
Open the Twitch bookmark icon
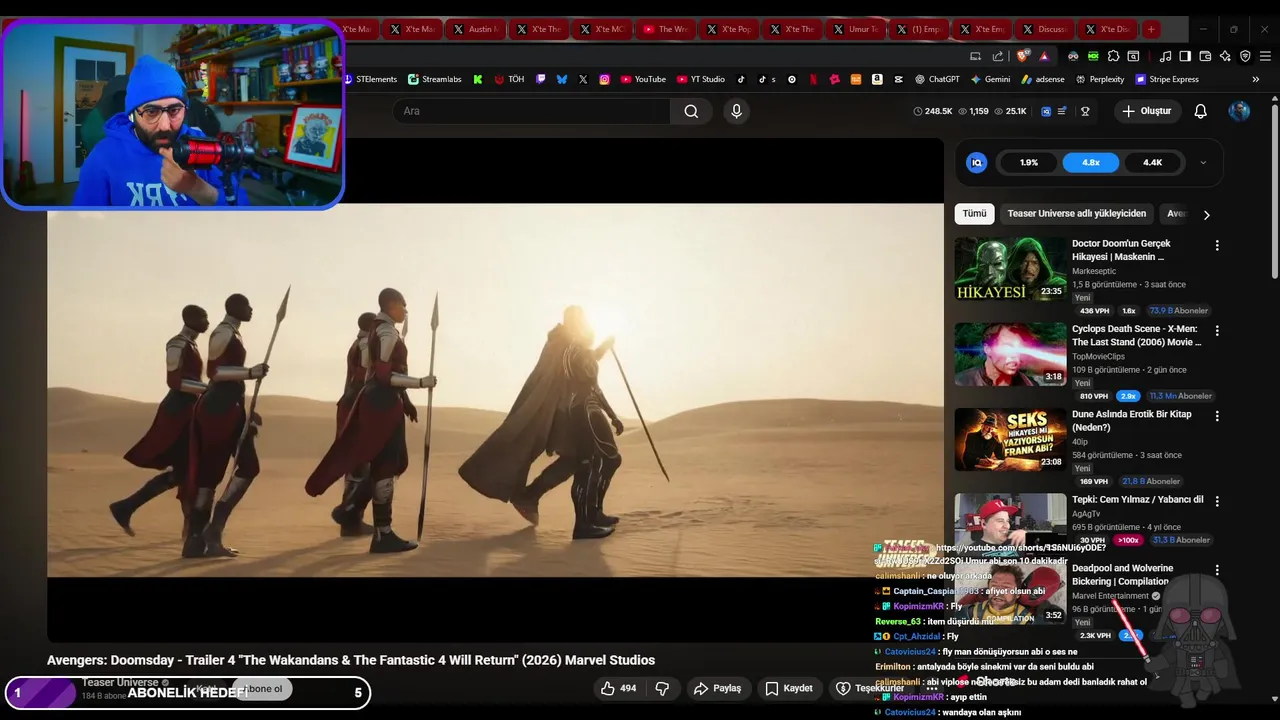[x=541, y=79]
